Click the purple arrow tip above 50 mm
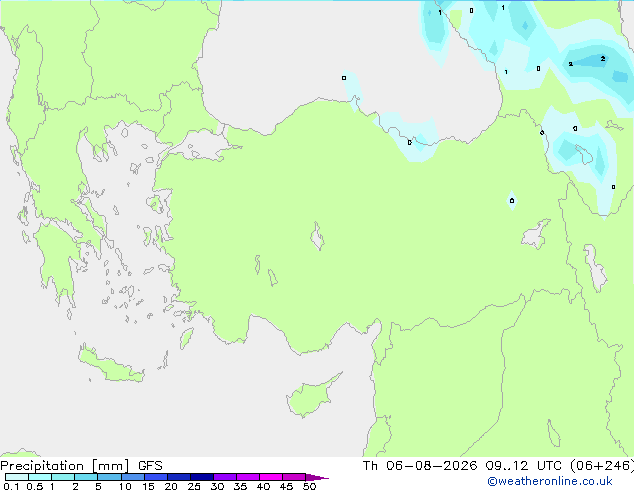 point(317,477)
